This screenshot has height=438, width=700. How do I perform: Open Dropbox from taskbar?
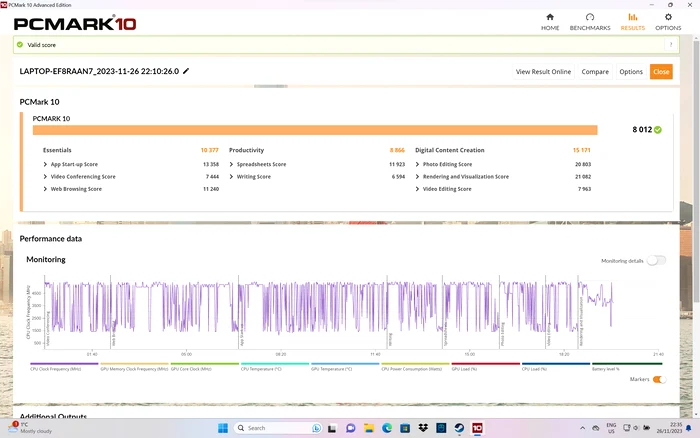(423, 428)
